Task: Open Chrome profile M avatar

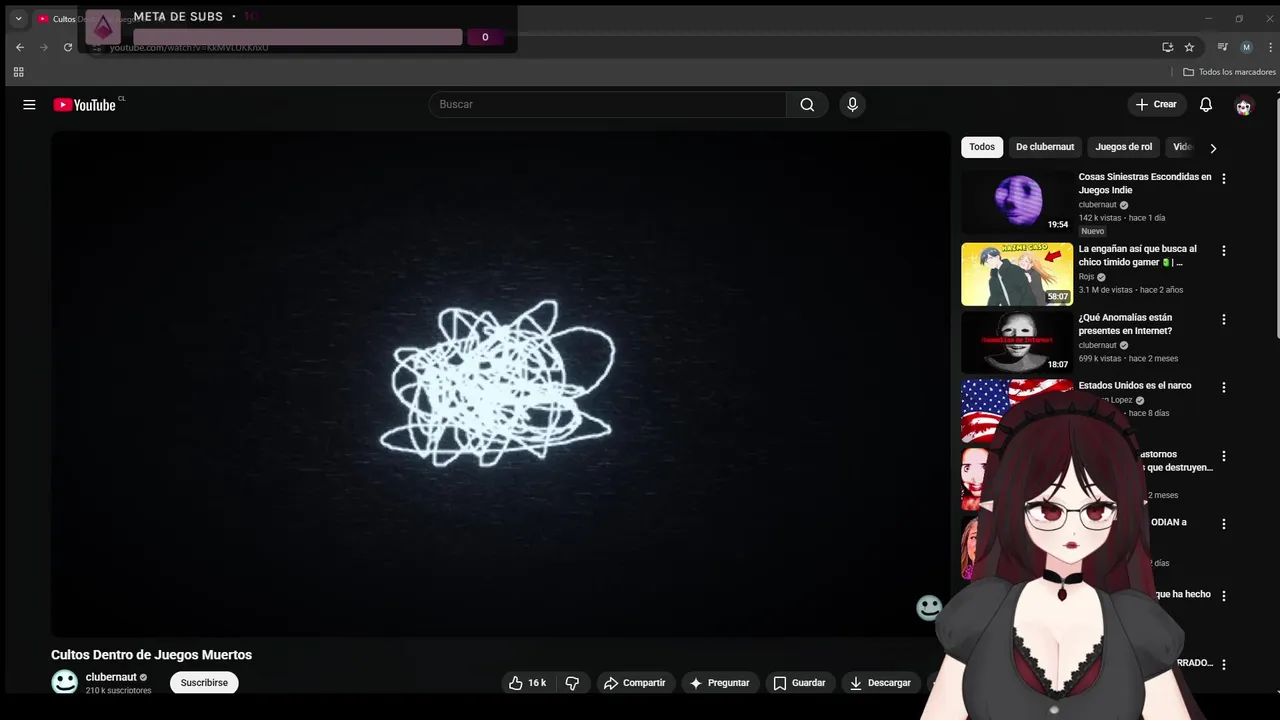Action: 1246,47
